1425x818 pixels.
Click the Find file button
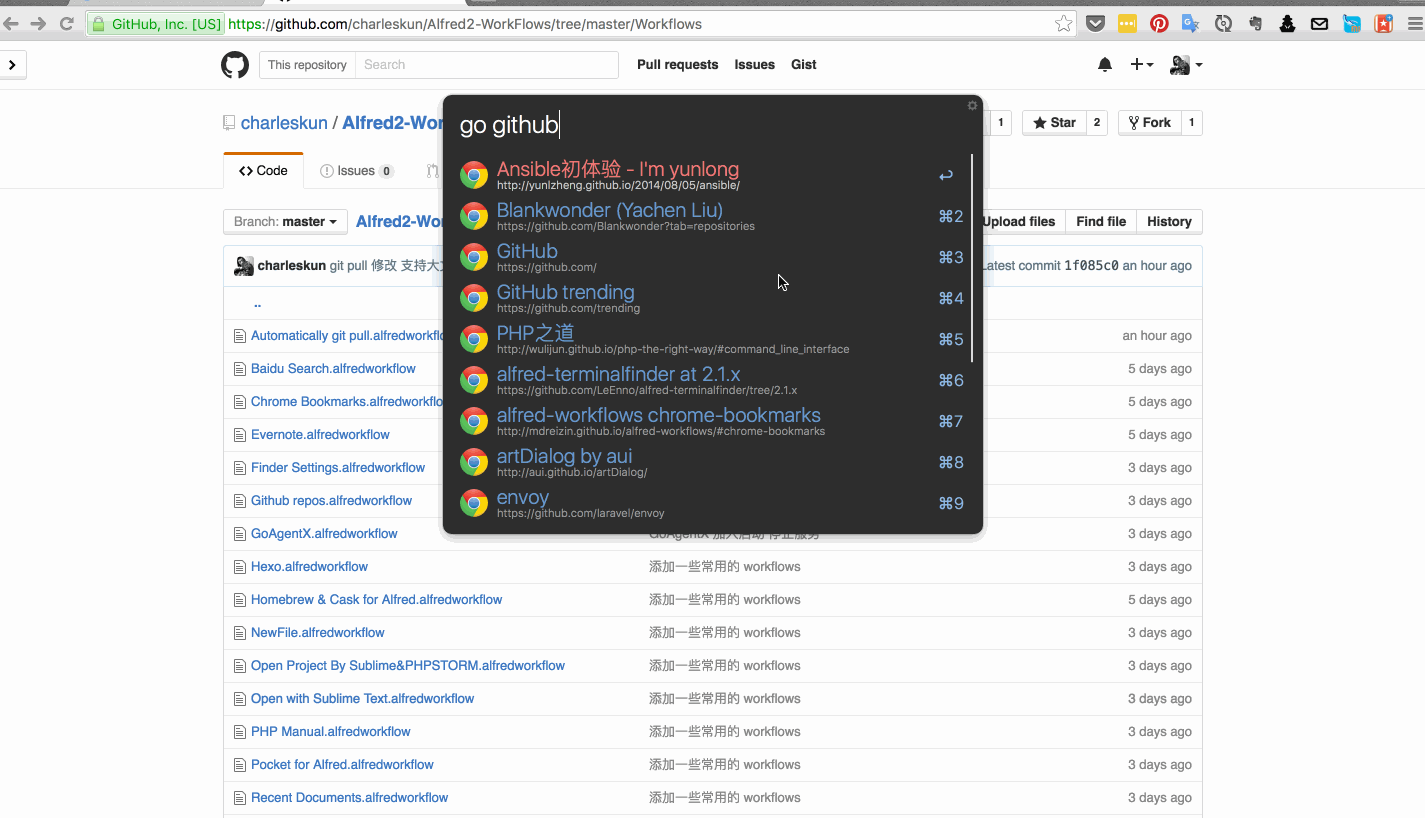point(1101,222)
